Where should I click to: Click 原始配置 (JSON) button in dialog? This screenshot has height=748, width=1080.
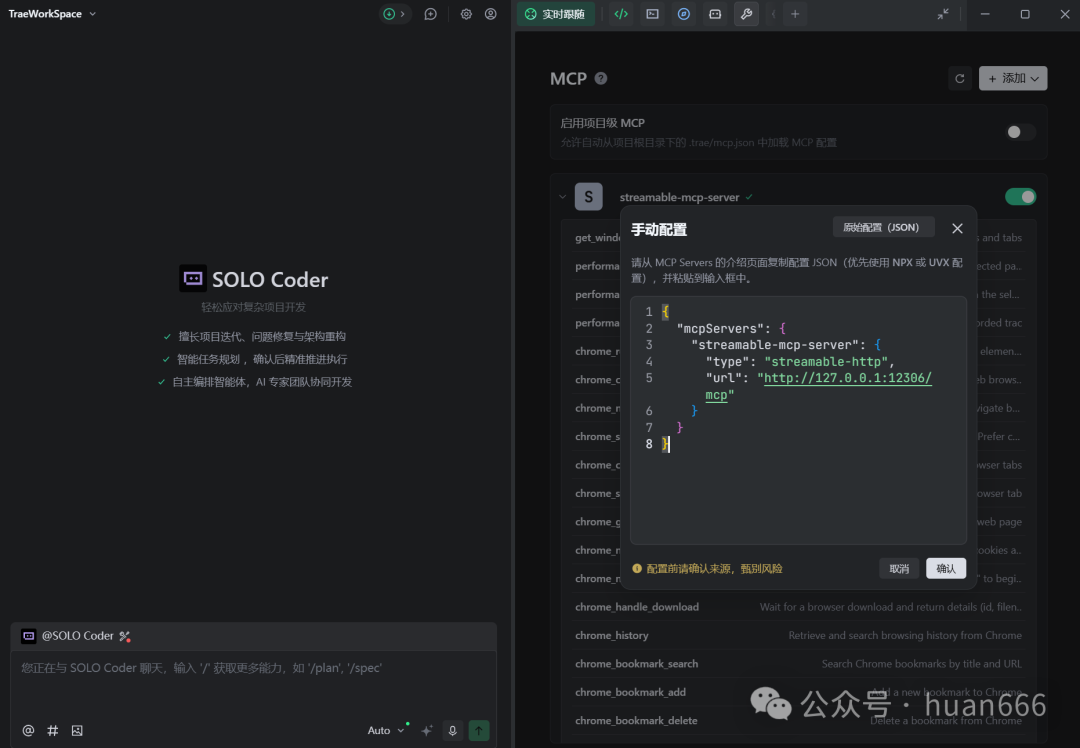click(883, 227)
